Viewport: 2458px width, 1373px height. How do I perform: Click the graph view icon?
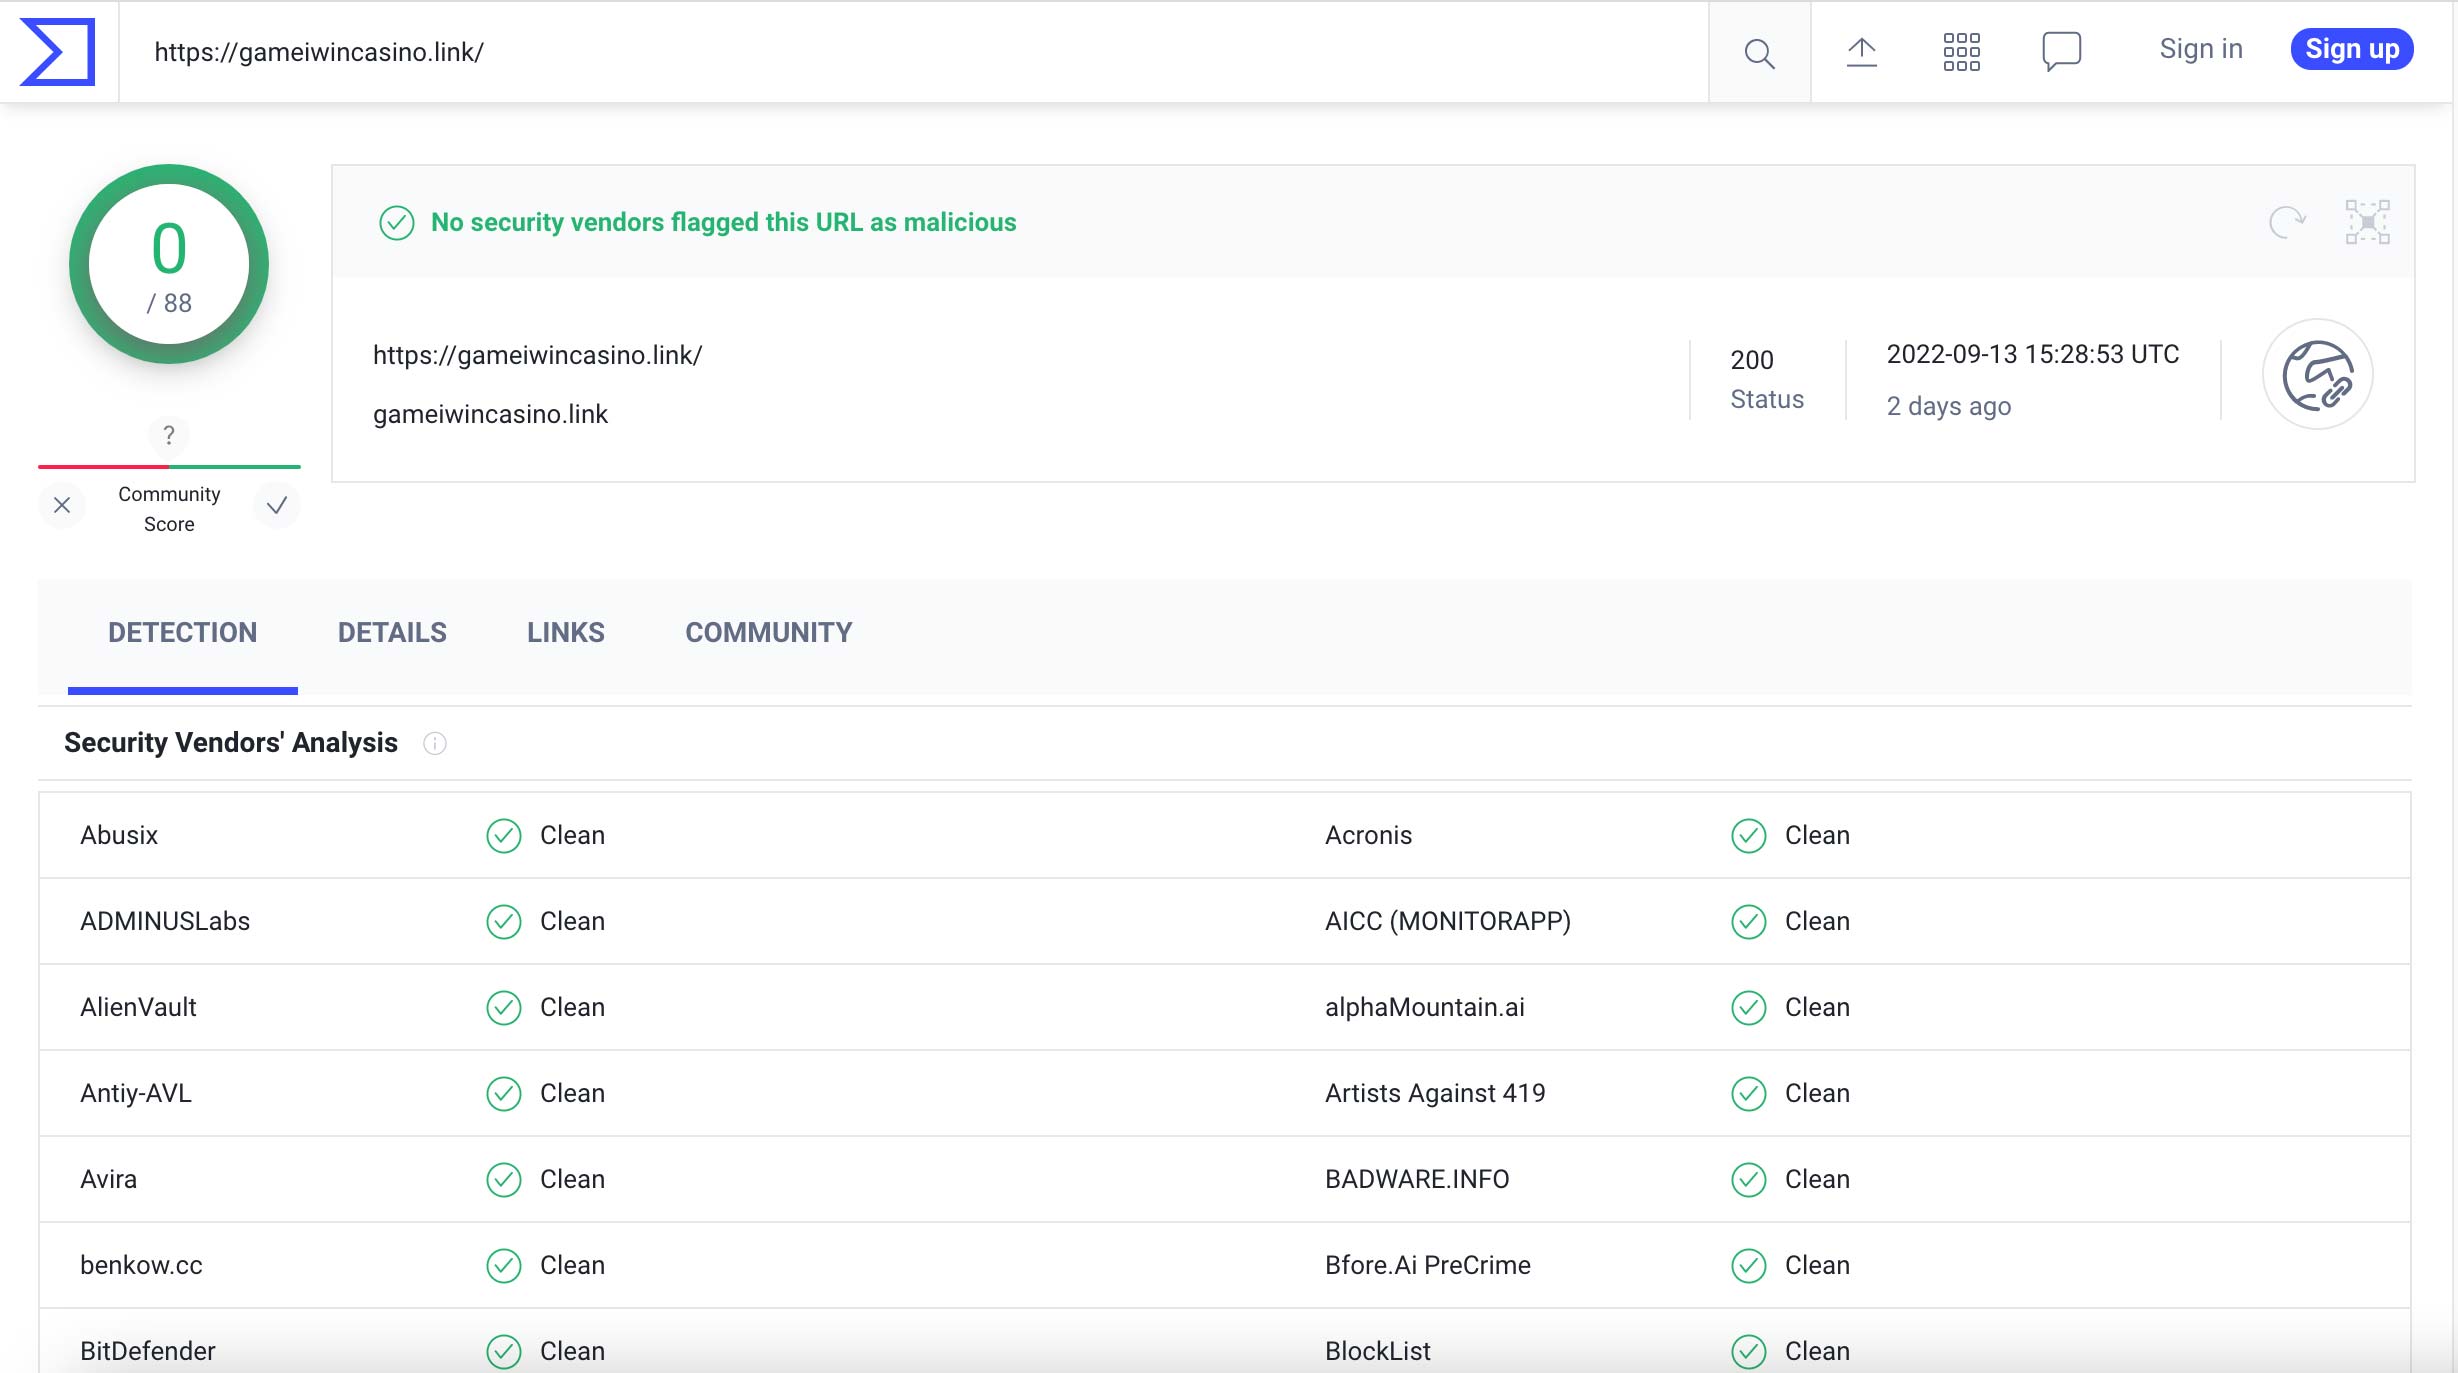2367,222
